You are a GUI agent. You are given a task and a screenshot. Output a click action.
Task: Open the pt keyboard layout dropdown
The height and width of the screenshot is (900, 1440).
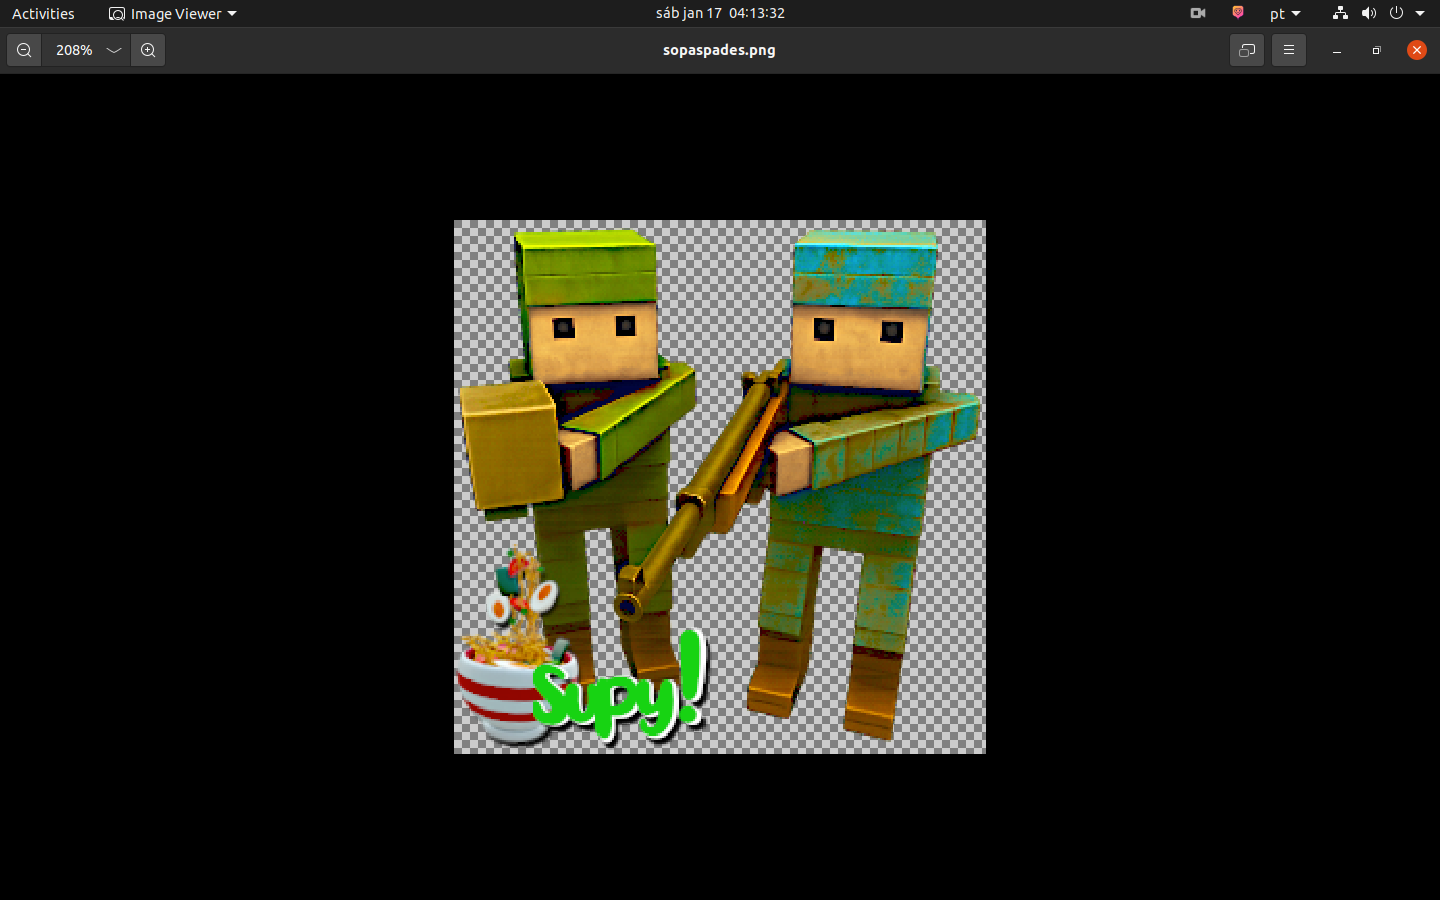point(1285,13)
